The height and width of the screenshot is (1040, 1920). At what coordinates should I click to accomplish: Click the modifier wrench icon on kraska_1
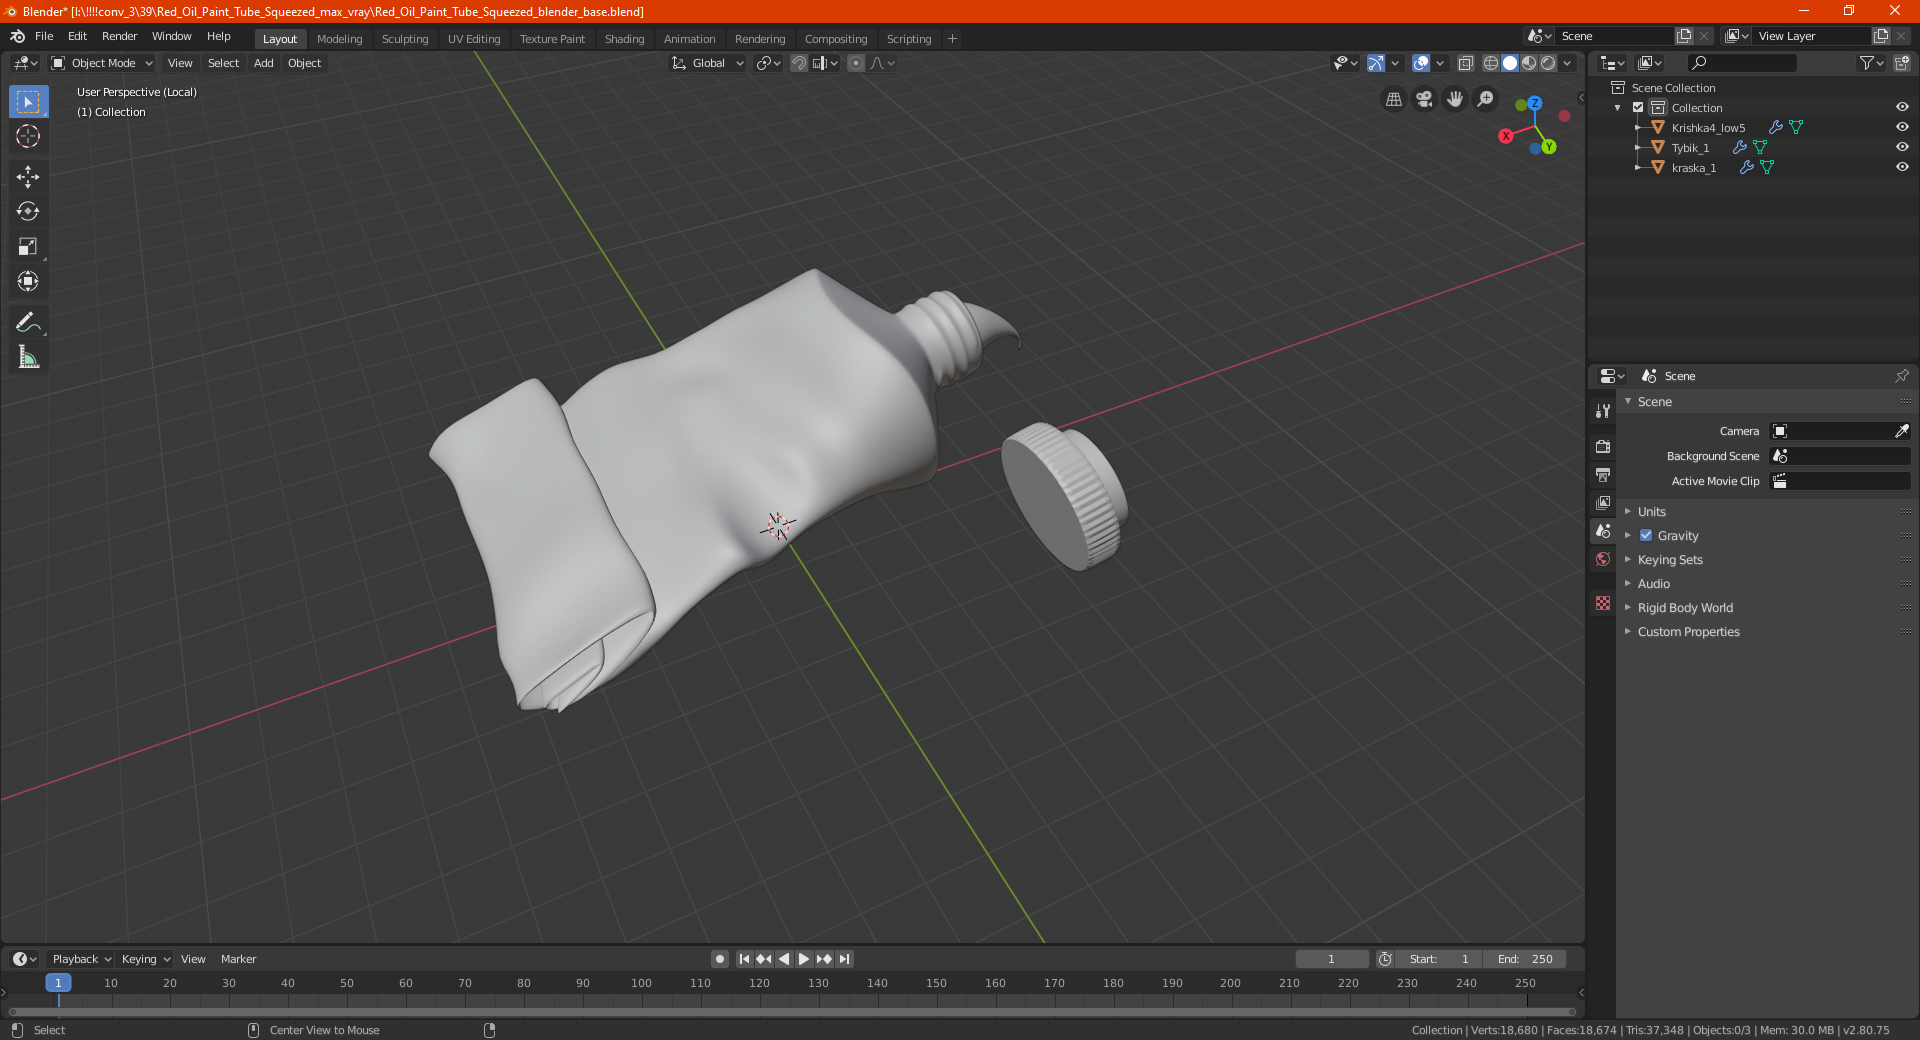pyautogui.click(x=1747, y=168)
